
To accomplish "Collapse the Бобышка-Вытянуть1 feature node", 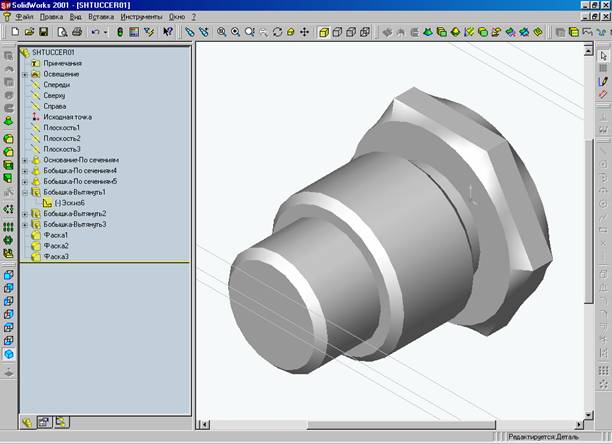I will click(24, 191).
